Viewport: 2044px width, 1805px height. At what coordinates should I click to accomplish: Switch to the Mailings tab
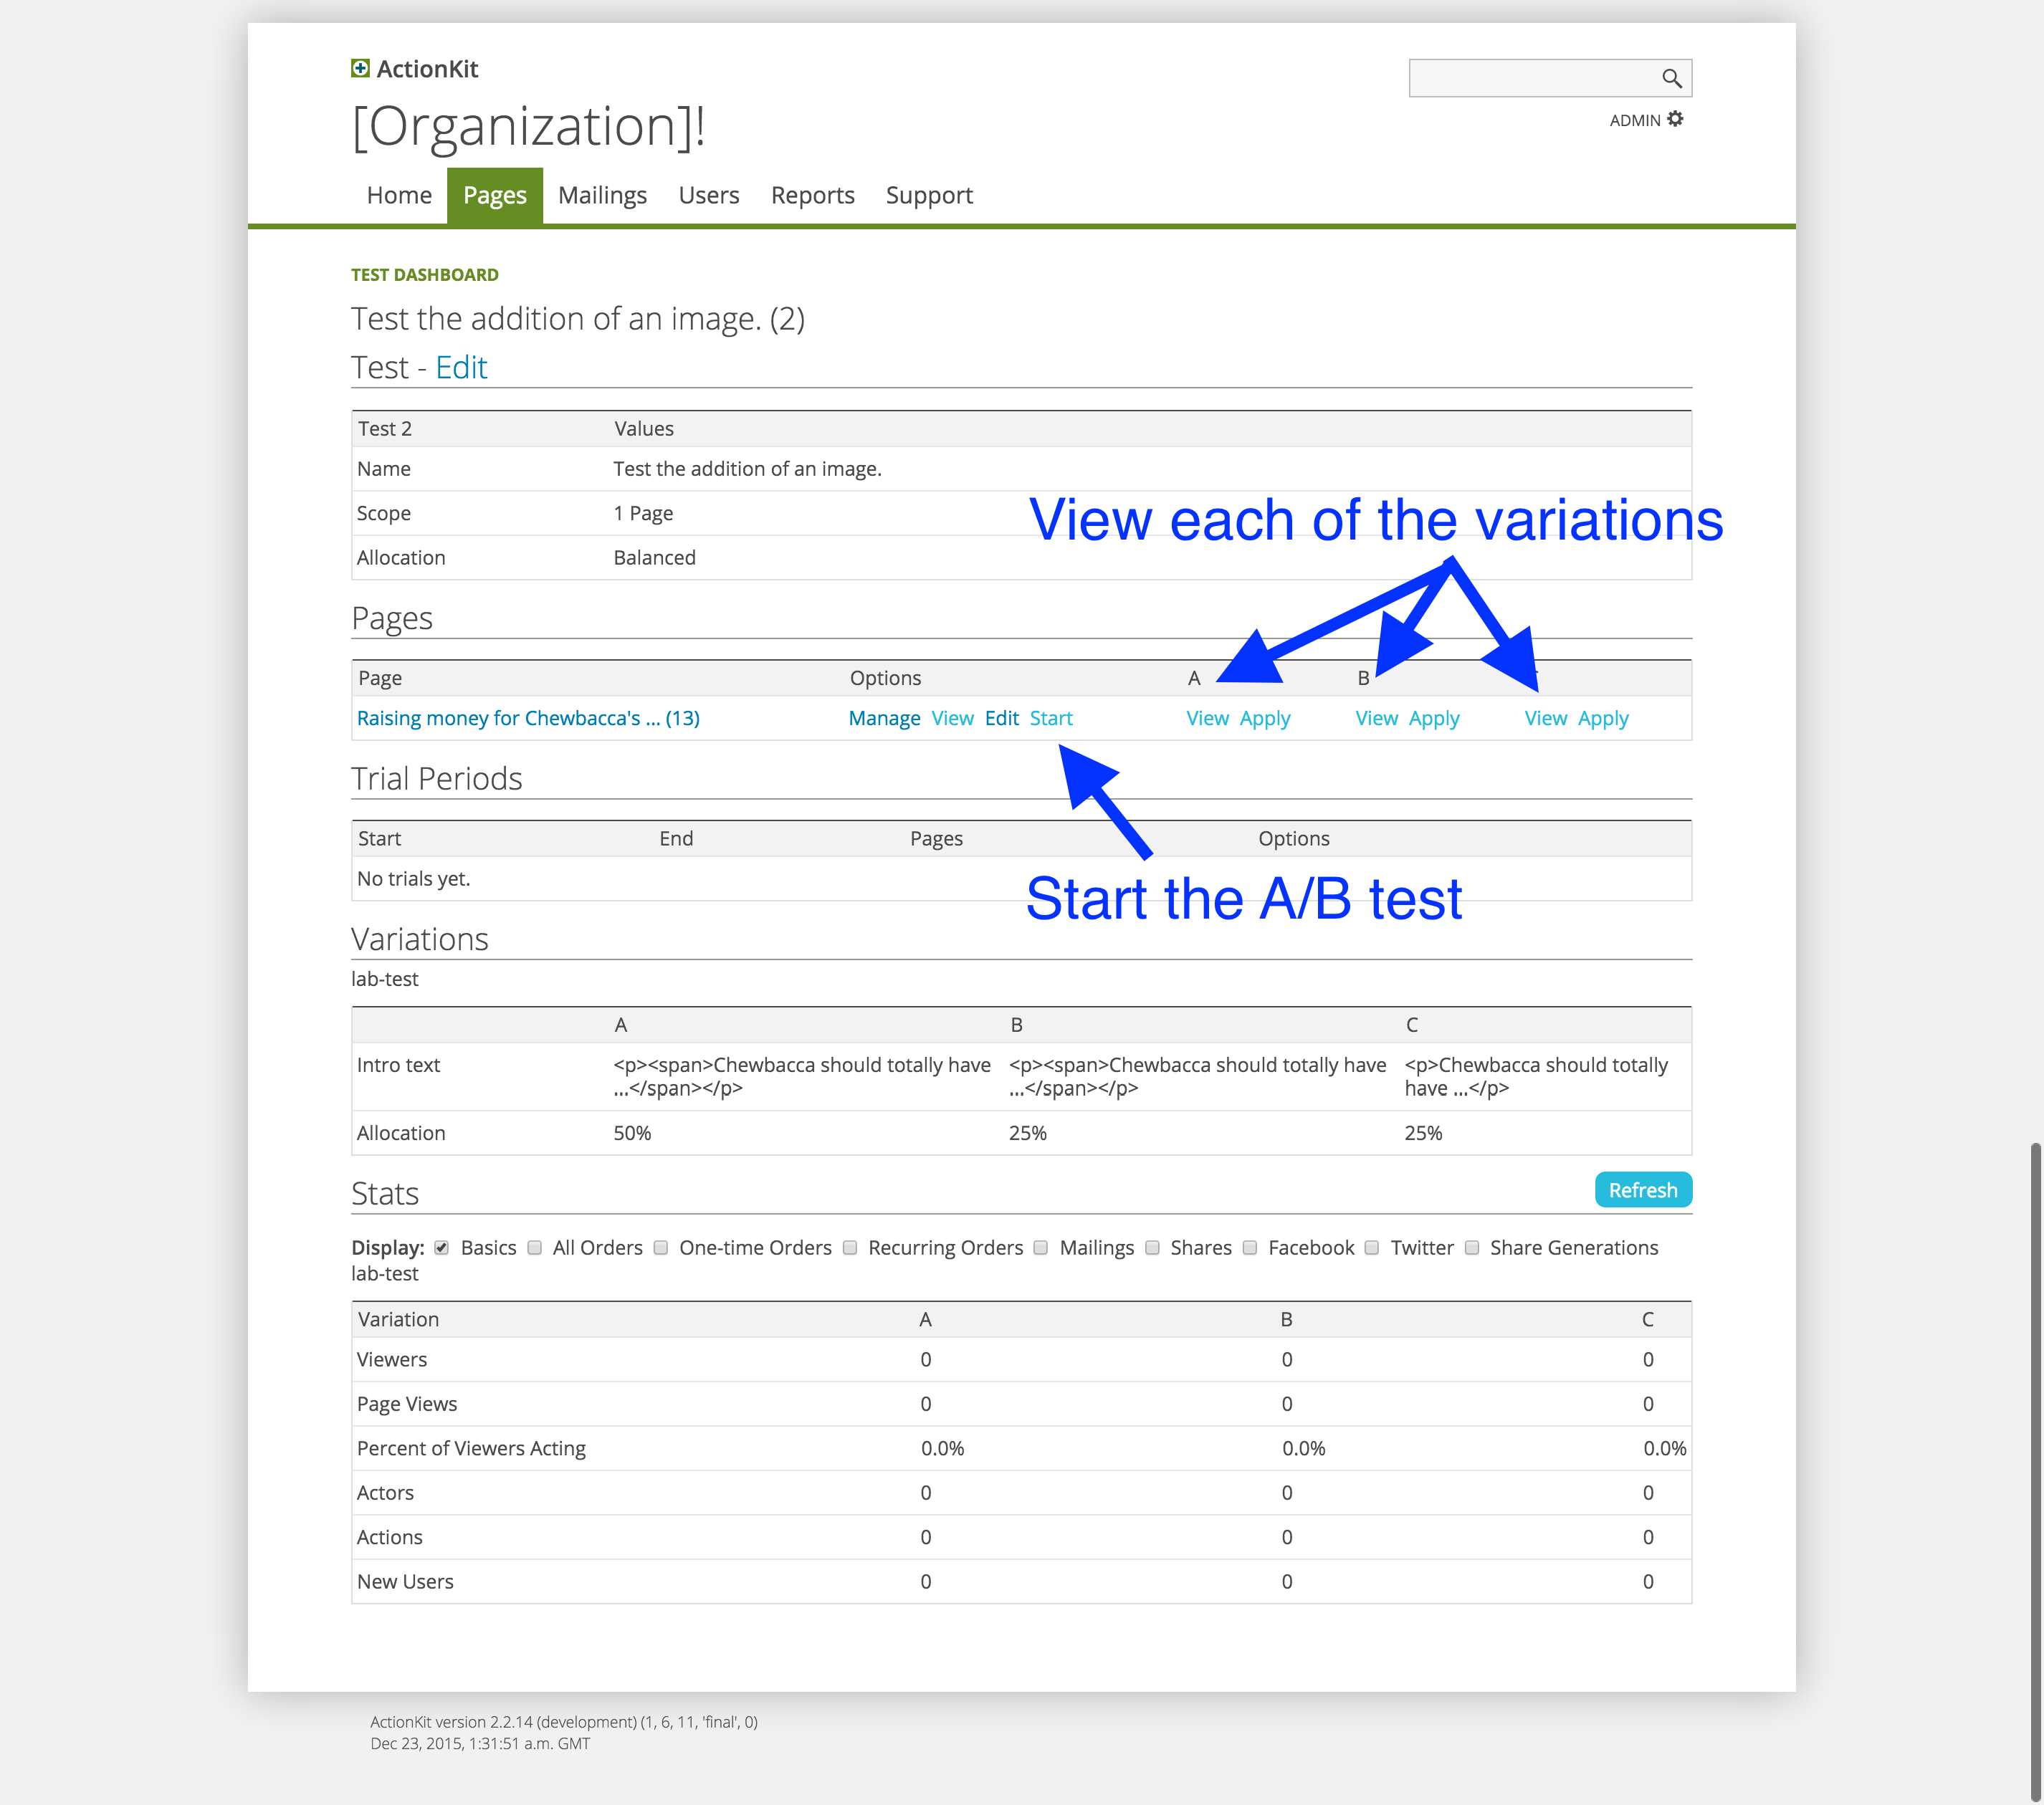(x=603, y=195)
